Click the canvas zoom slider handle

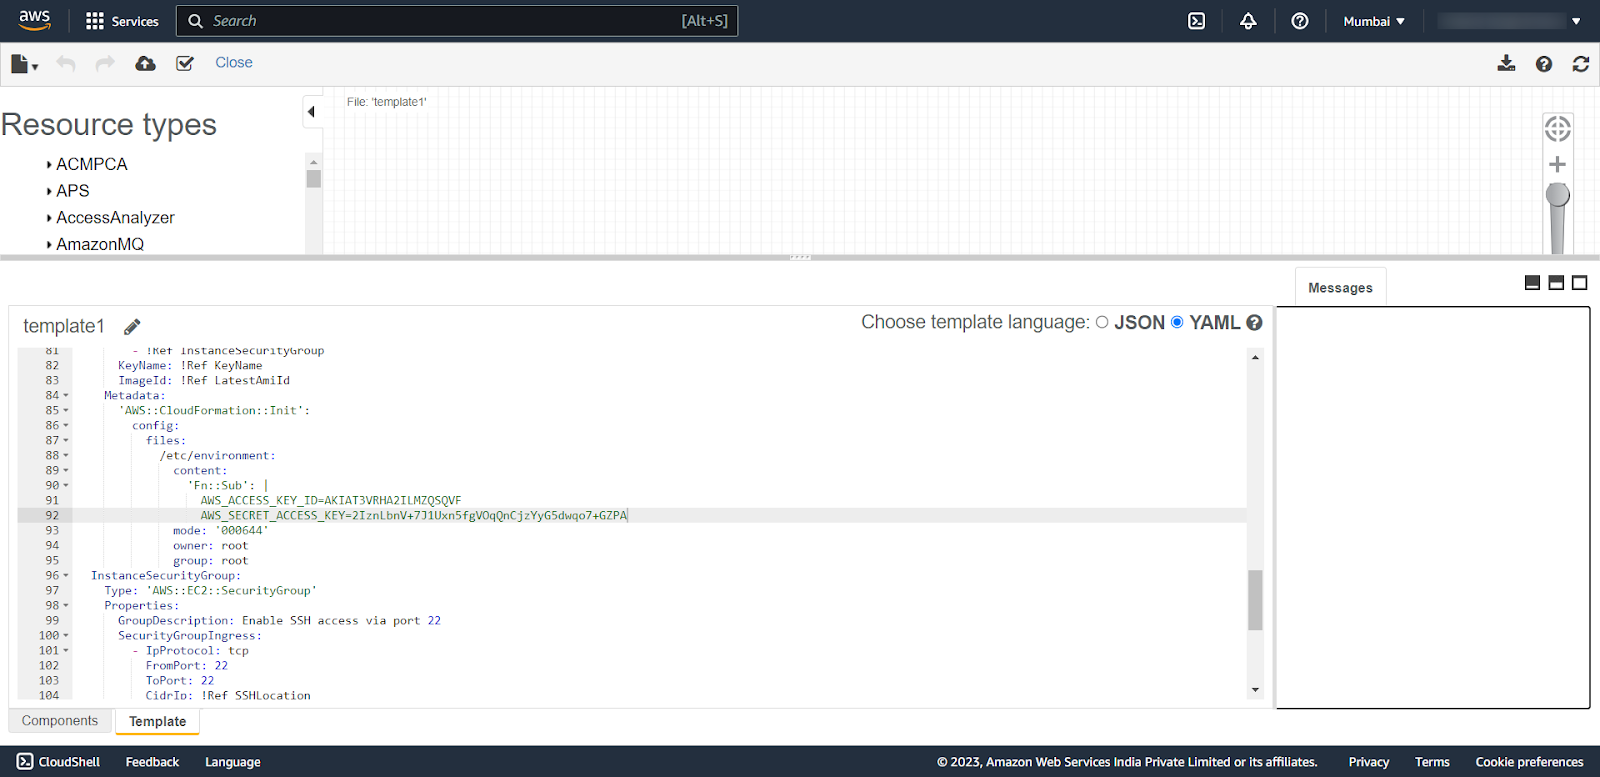tap(1558, 195)
